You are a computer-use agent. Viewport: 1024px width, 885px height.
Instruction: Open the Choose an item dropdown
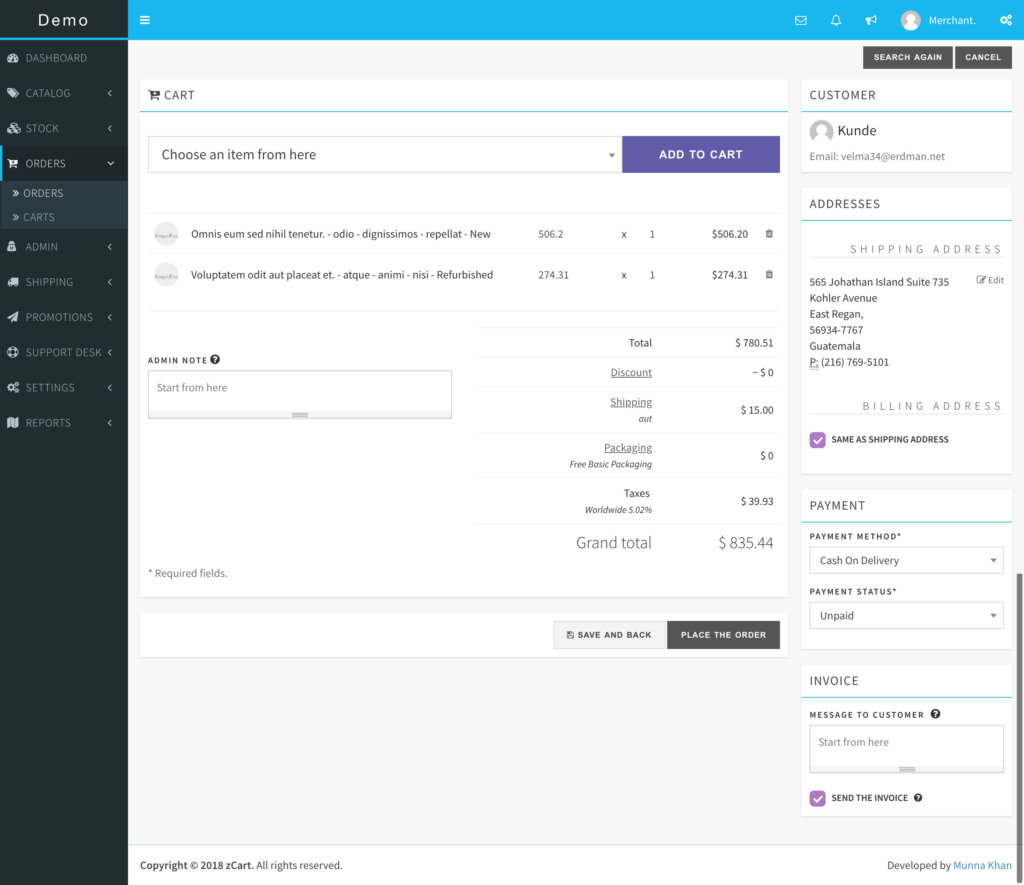click(385, 155)
